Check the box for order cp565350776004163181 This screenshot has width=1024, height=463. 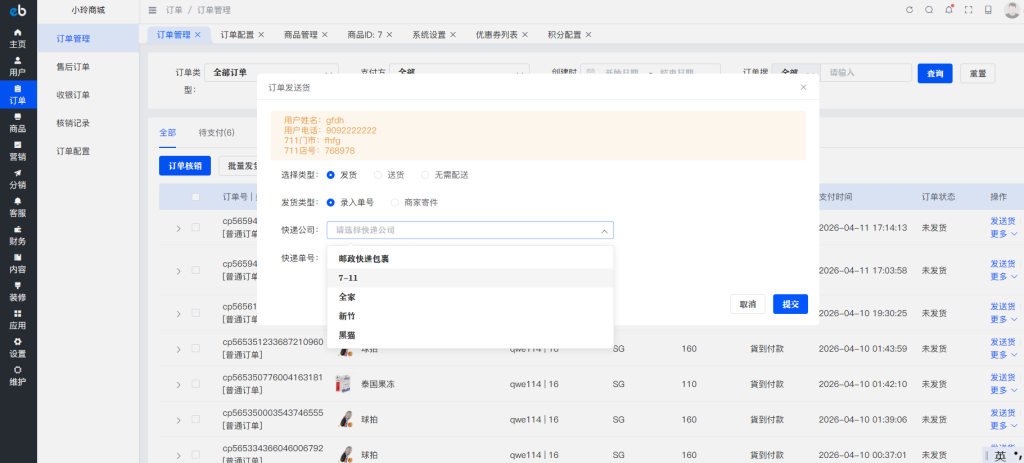[196, 384]
